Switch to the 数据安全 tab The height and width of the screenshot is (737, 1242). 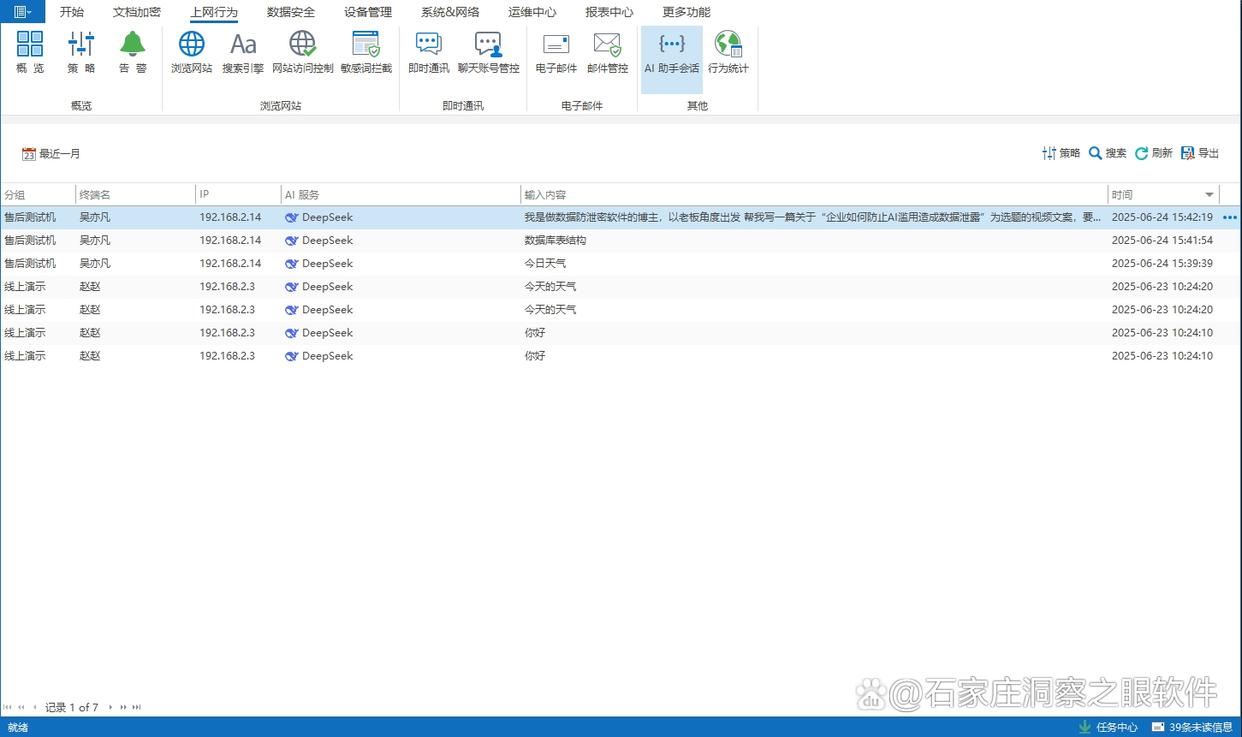(x=291, y=12)
